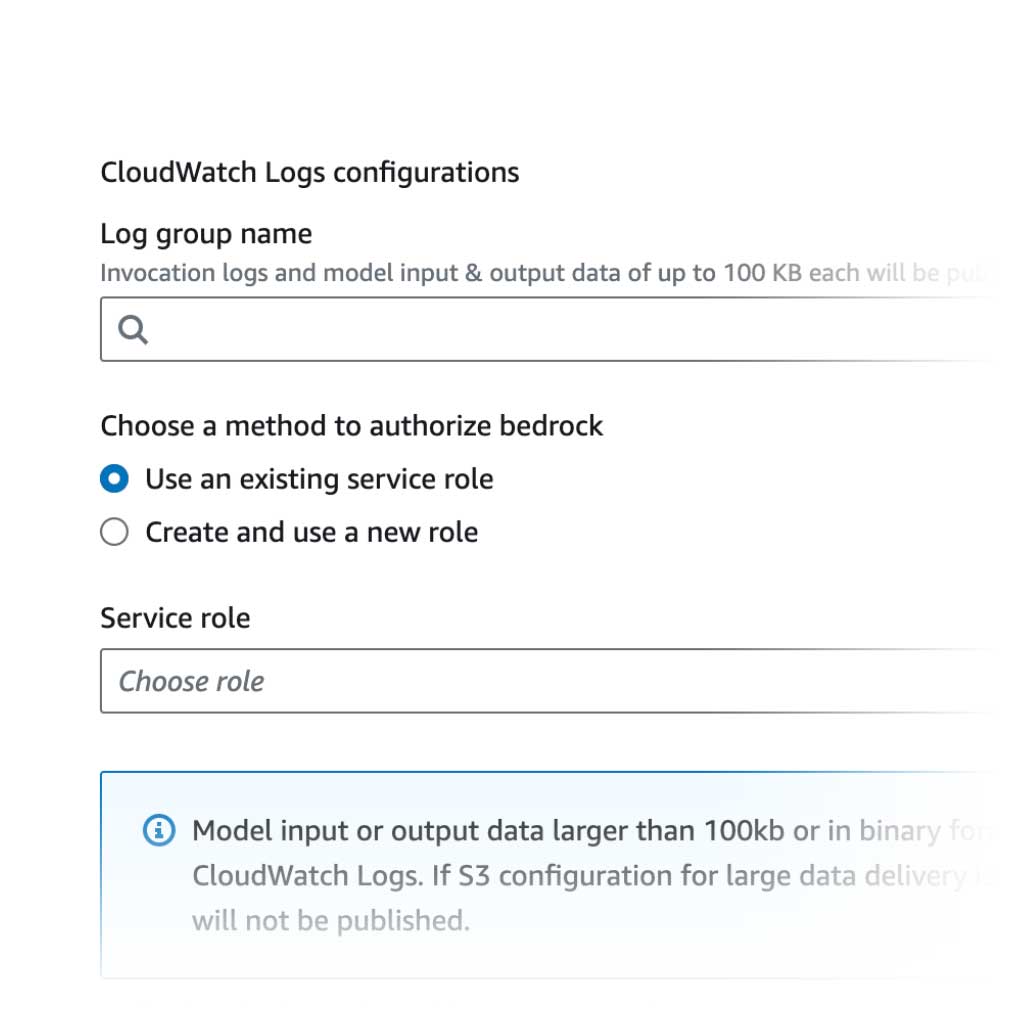The image size is (1010, 1010).
Task: Click the "Choose role" placeholder text
Action: click(x=191, y=681)
